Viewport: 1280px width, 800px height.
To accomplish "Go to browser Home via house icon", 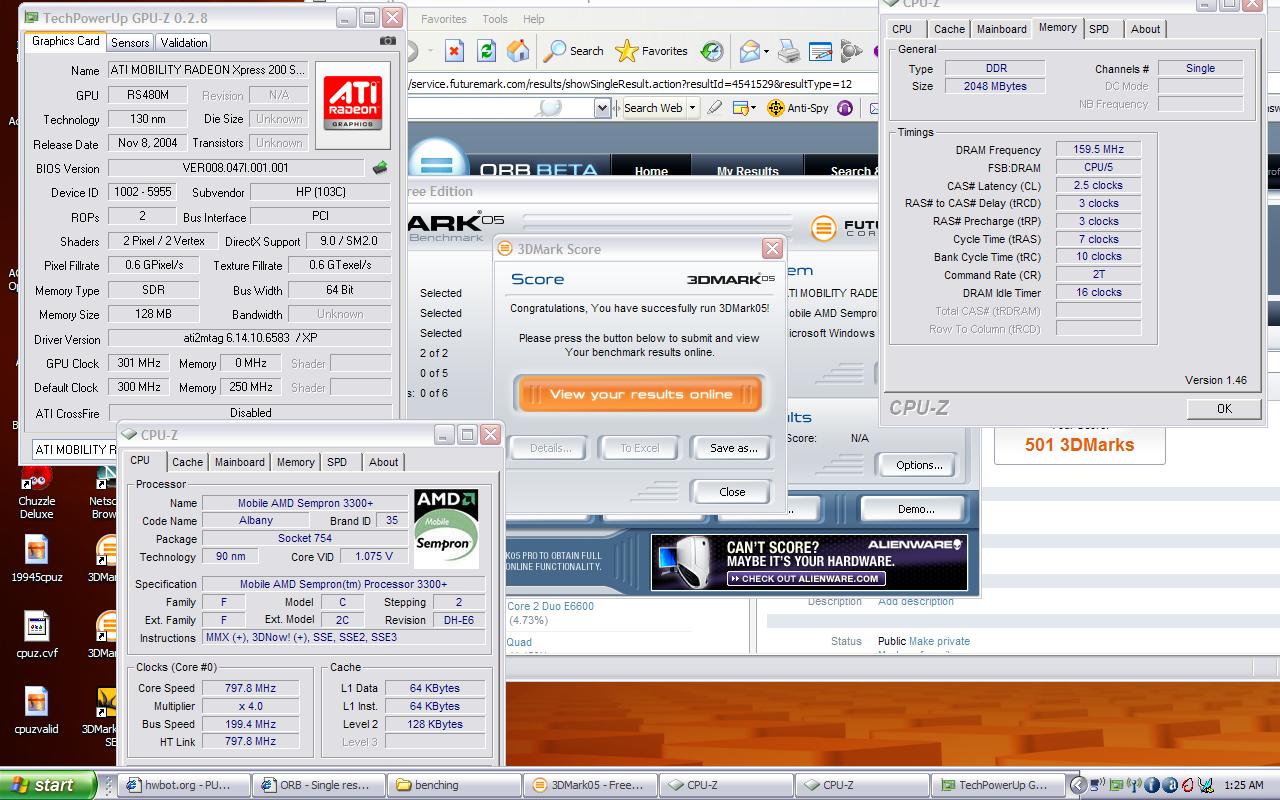I will coord(518,50).
